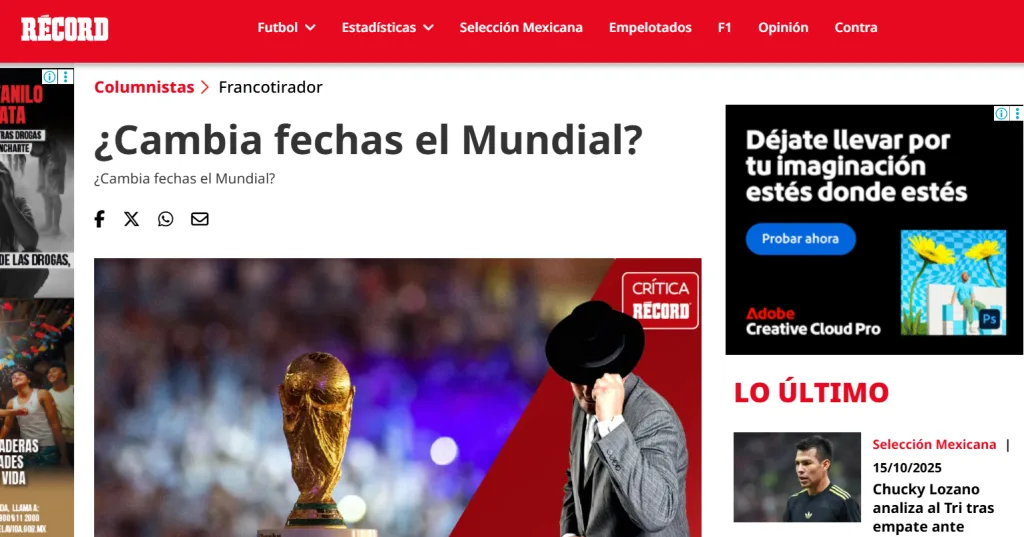Image resolution: width=1024 pixels, height=537 pixels.
Task: Share the article by email icon
Action: coord(200,219)
